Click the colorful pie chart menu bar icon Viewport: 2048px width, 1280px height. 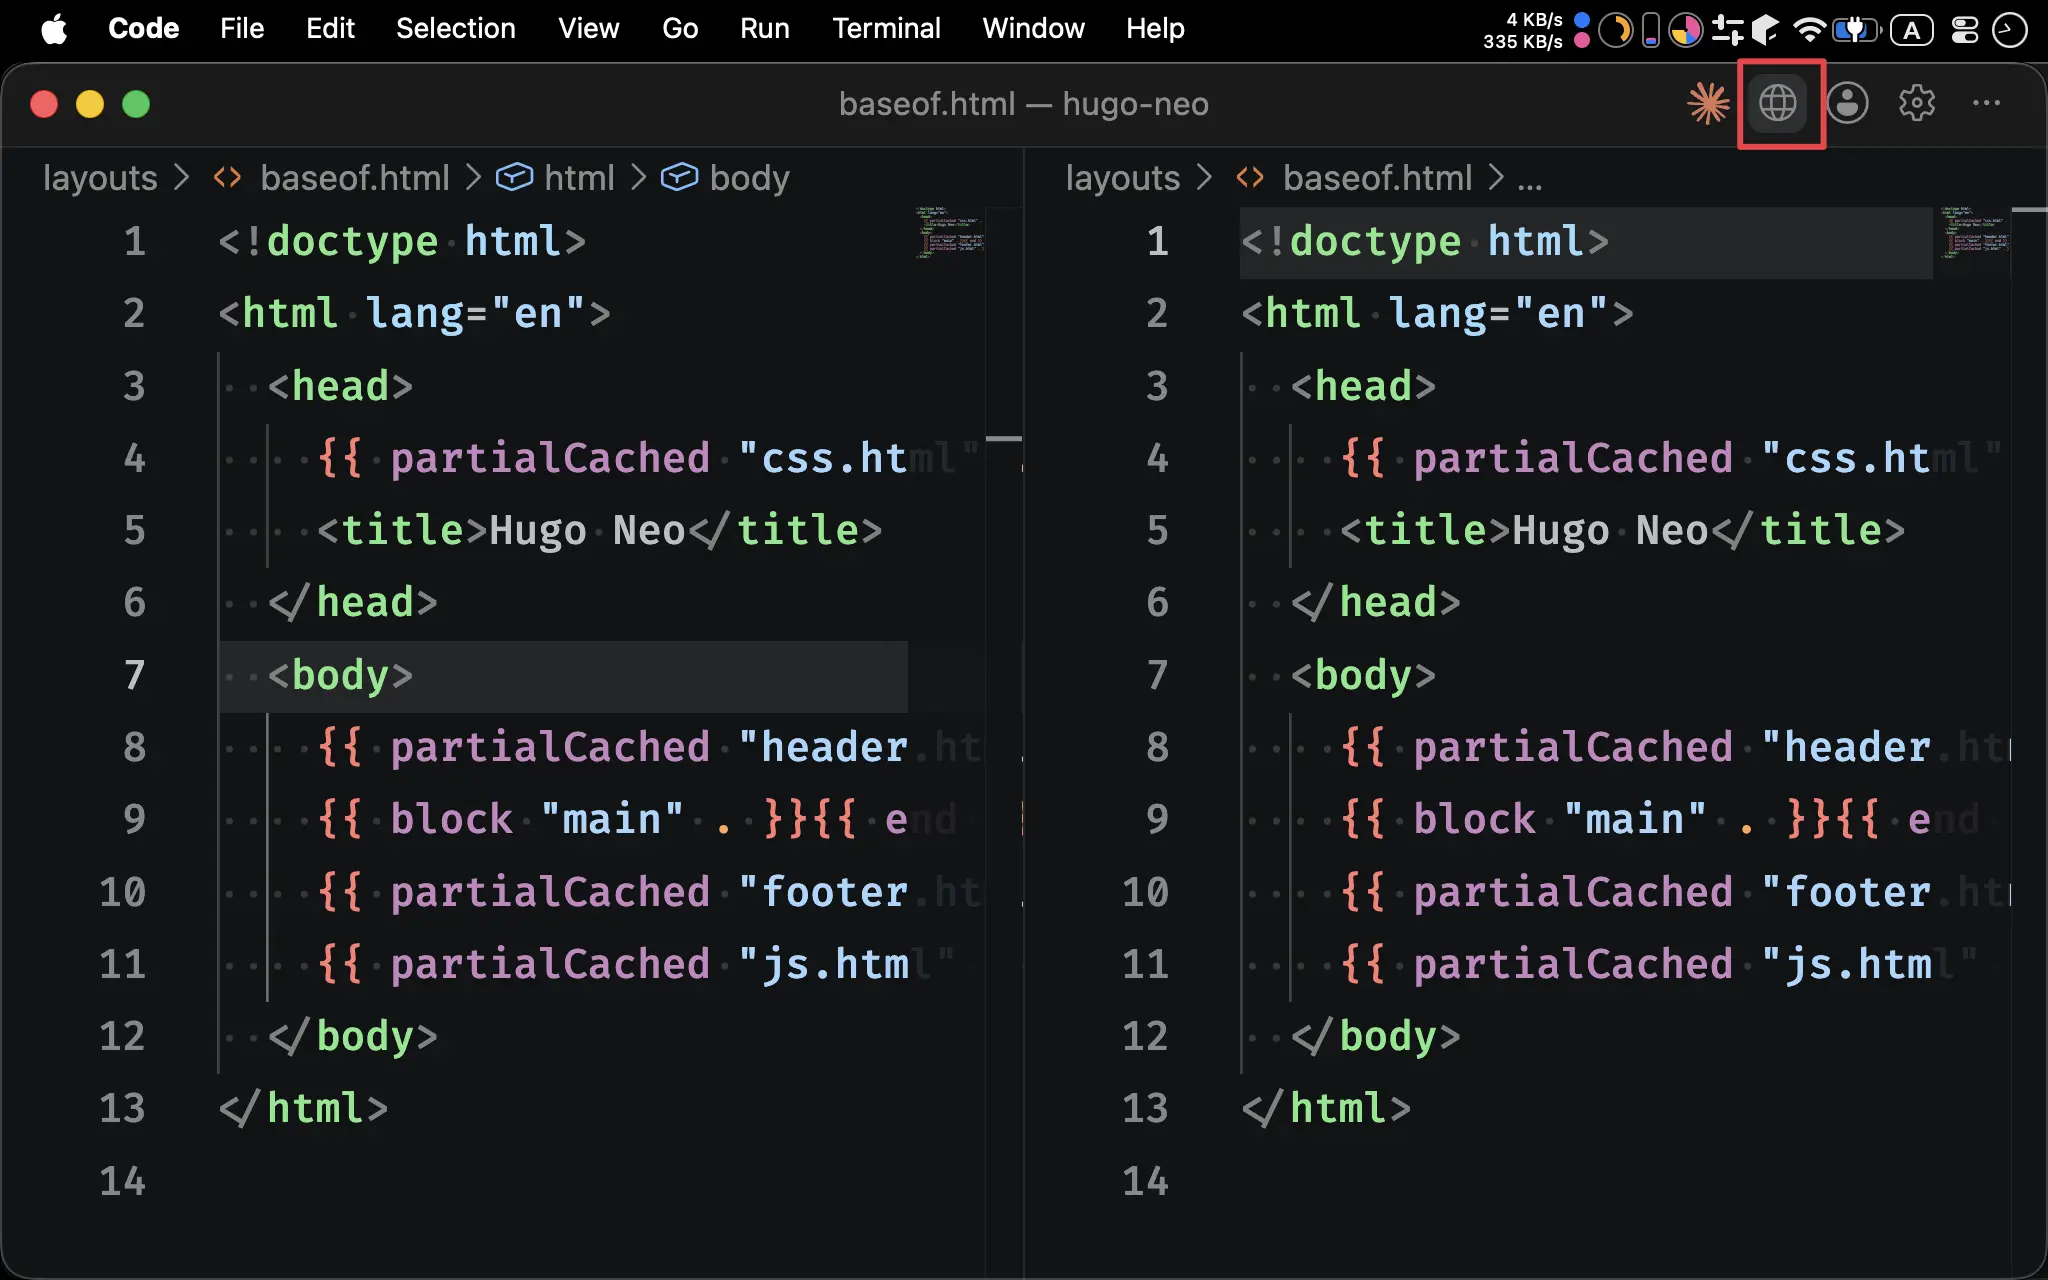(1686, 30)
